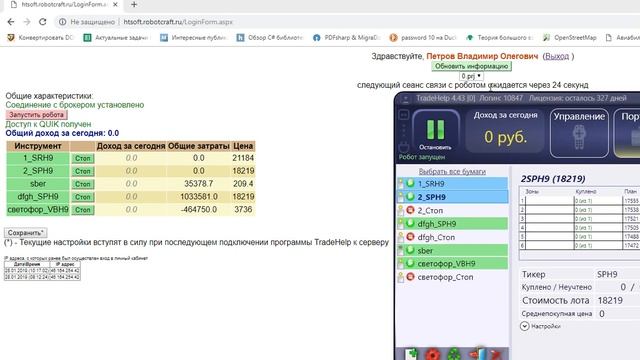The height and width of the screenshot is (360, 640).
Task: Click Стоп button for 1_SRH9 in the web table
Action: (x=82, y=158)
